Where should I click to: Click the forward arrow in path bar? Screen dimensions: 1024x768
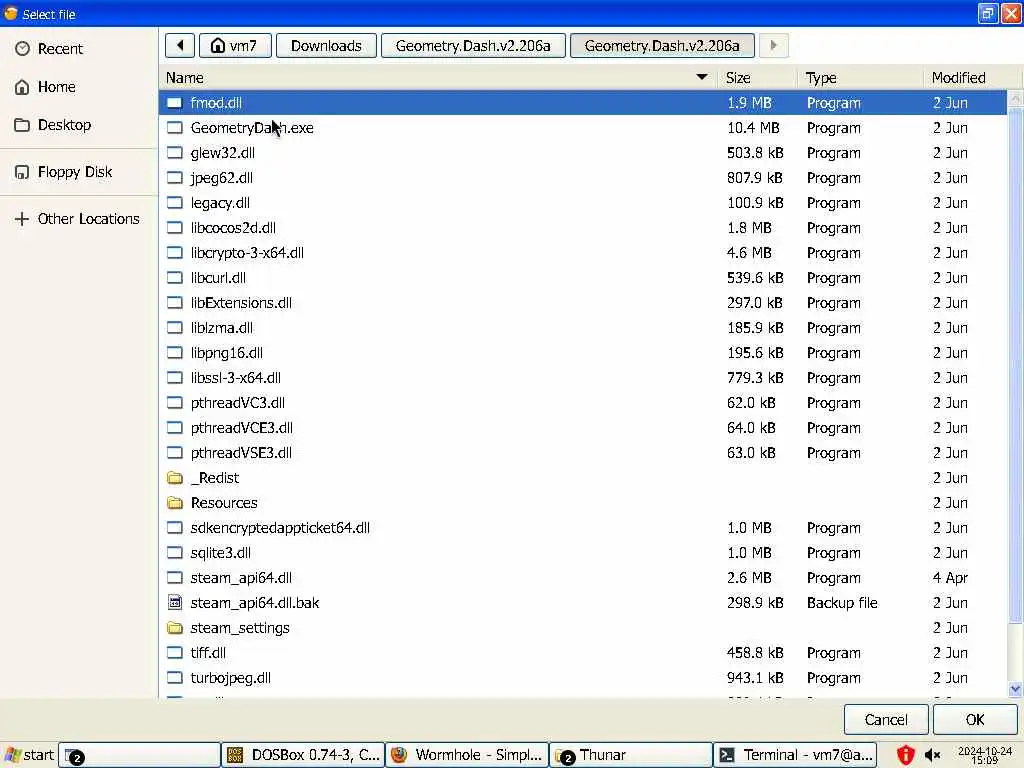774,46
